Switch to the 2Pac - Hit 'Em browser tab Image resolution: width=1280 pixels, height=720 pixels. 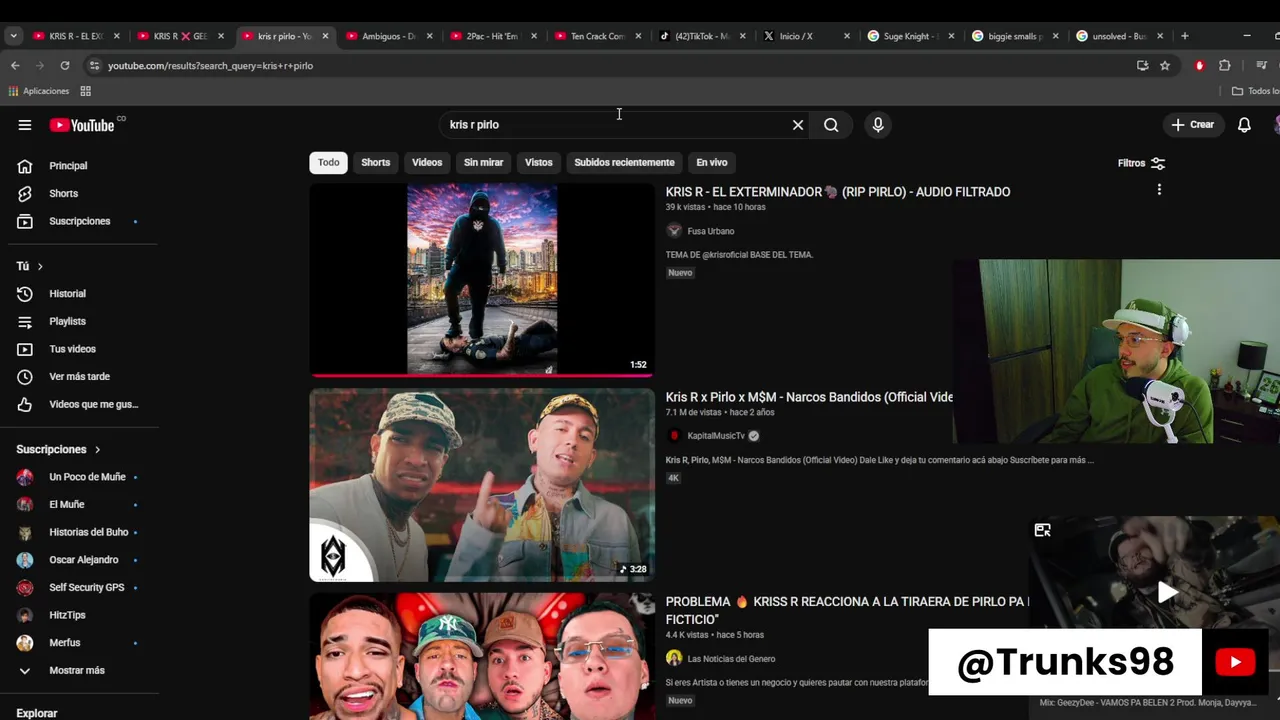(492, 36)
